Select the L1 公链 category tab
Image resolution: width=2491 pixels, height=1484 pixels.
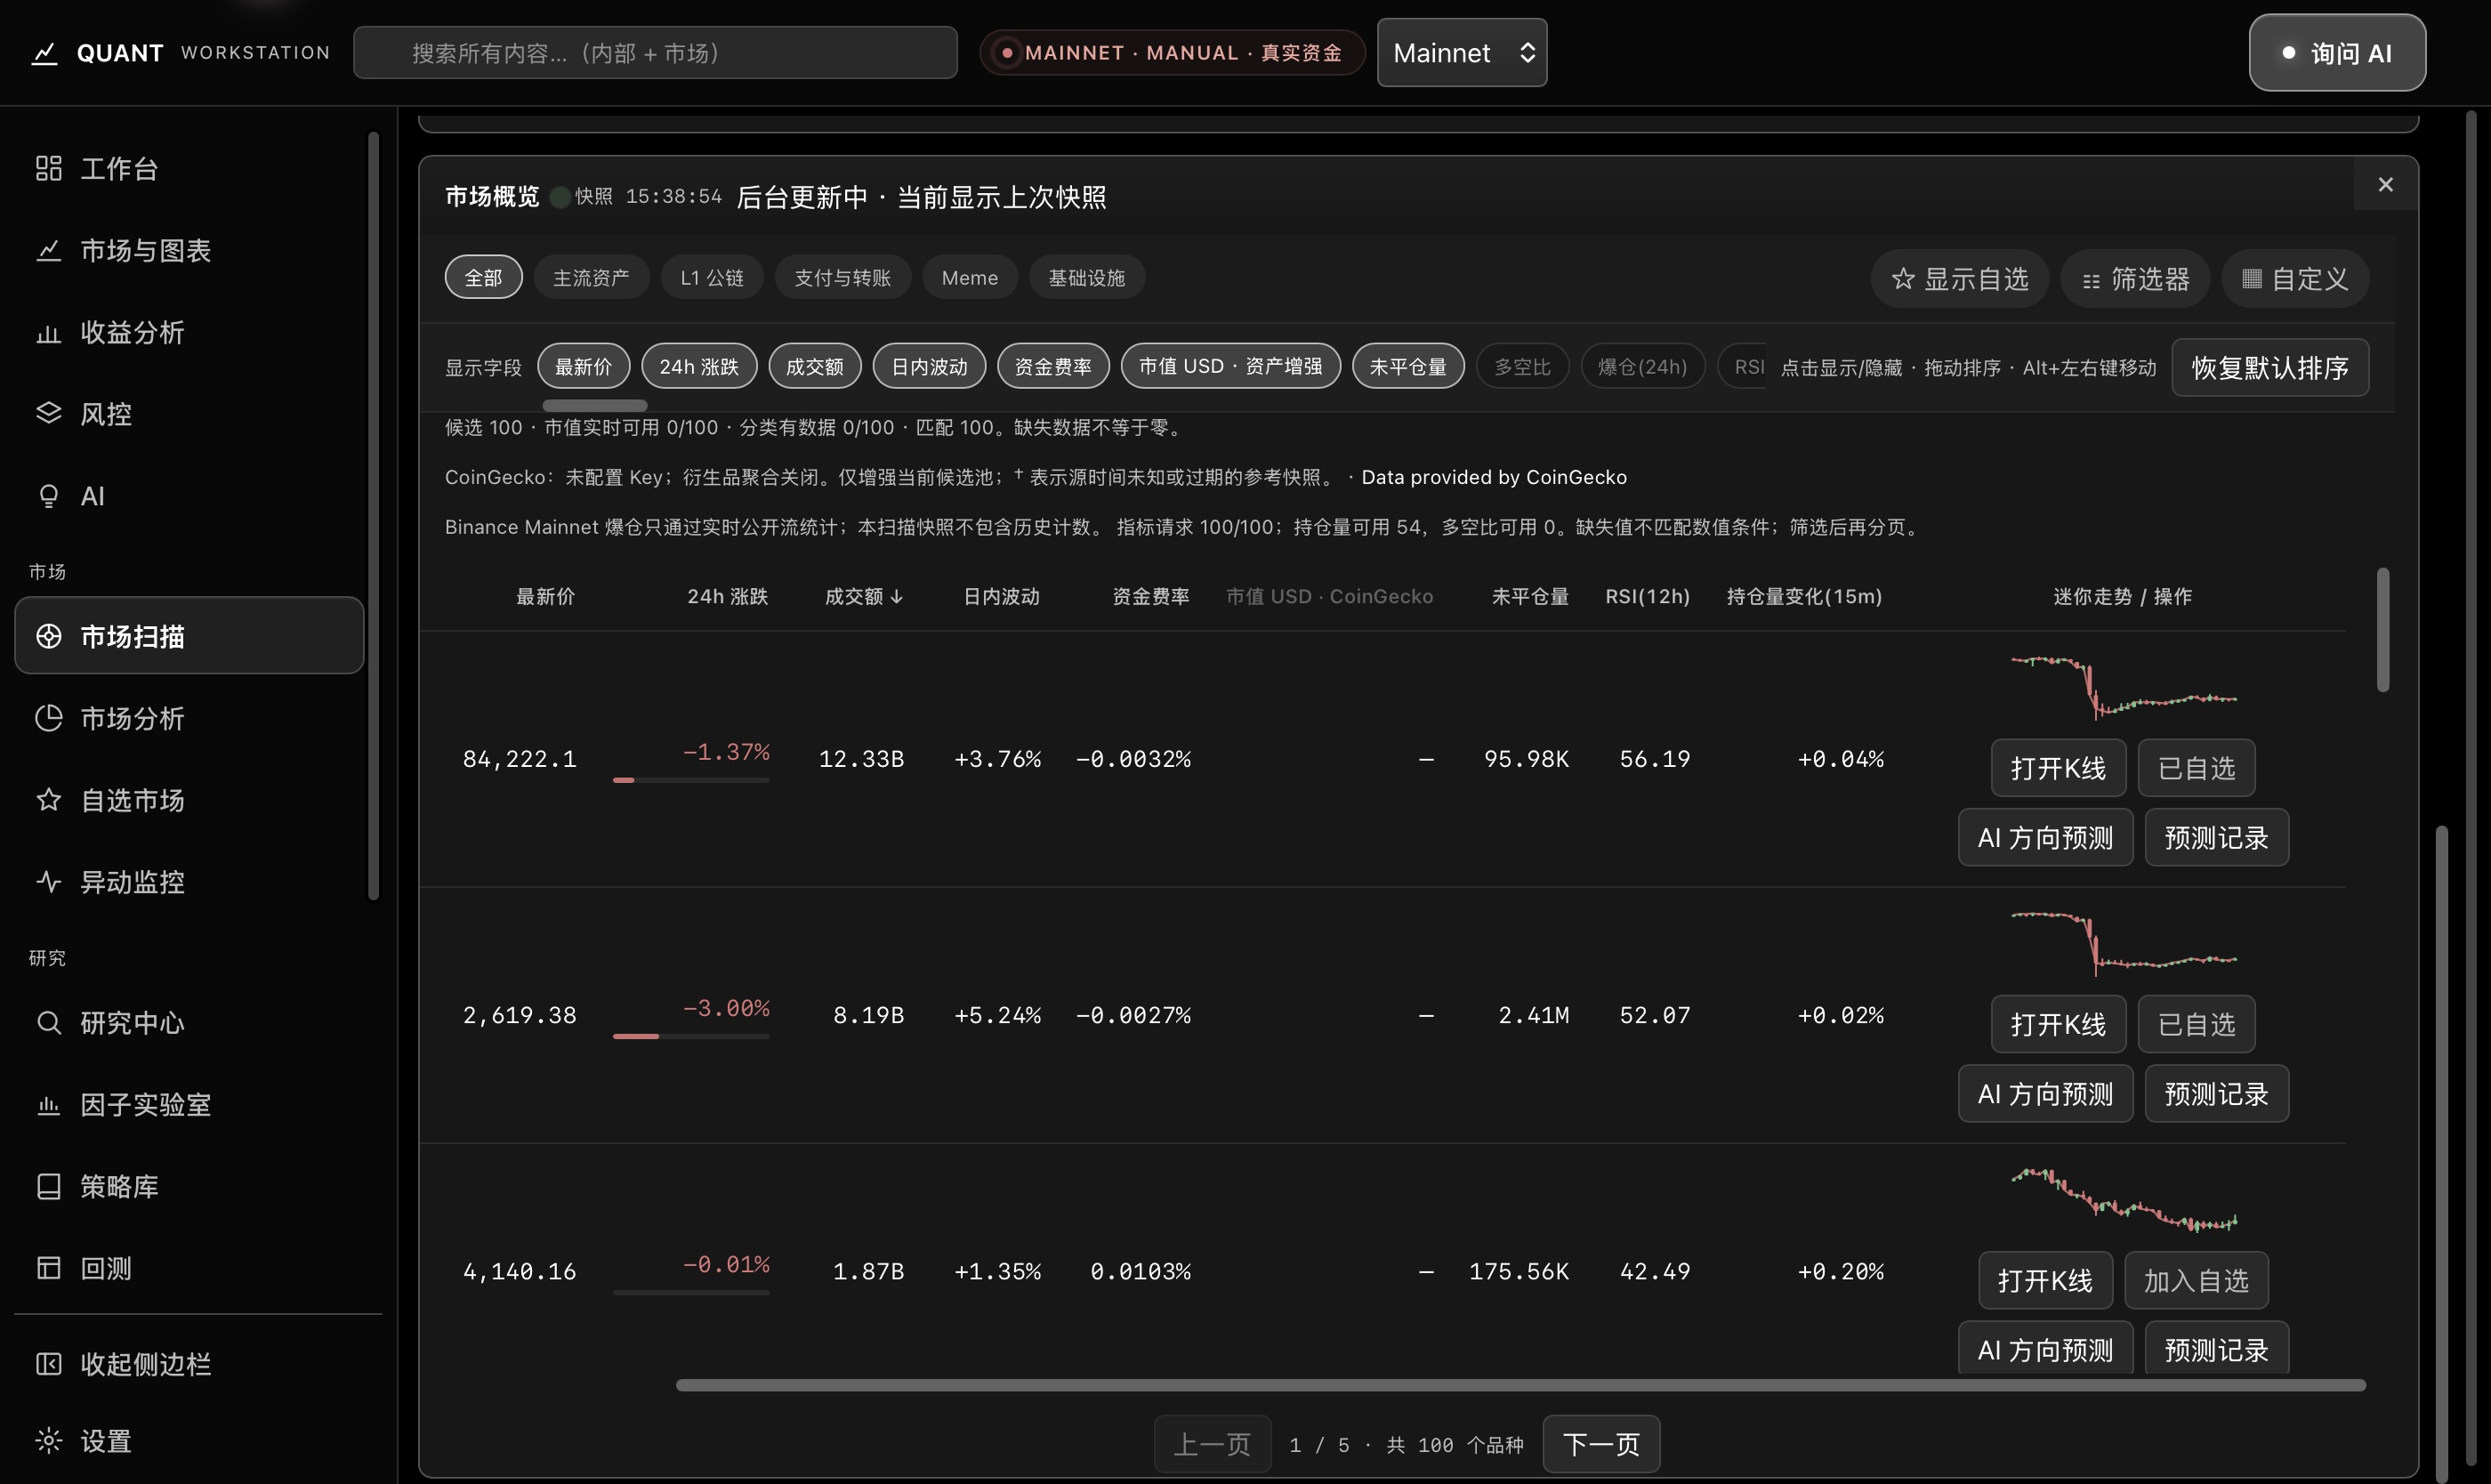712,277
